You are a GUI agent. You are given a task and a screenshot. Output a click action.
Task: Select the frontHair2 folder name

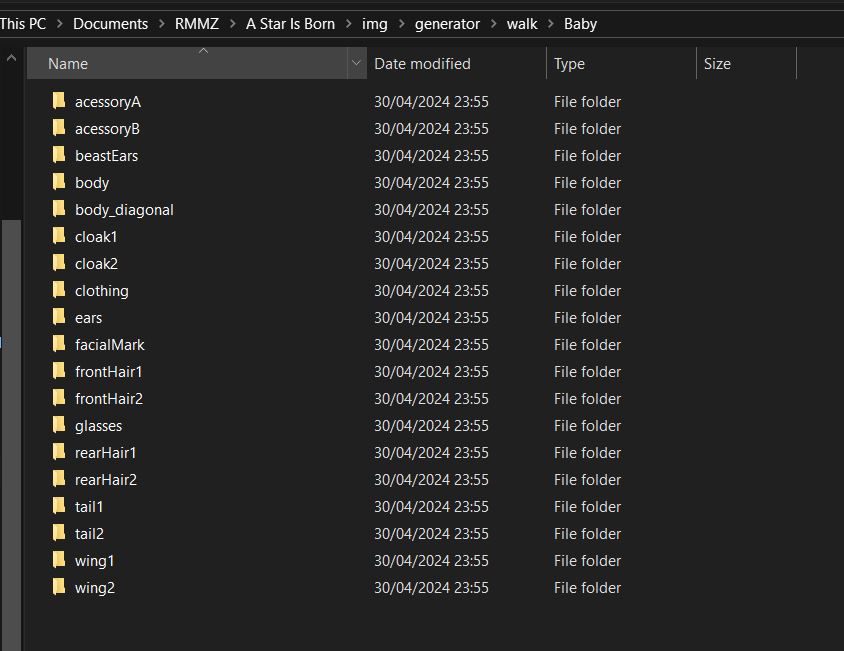(109, 398)
